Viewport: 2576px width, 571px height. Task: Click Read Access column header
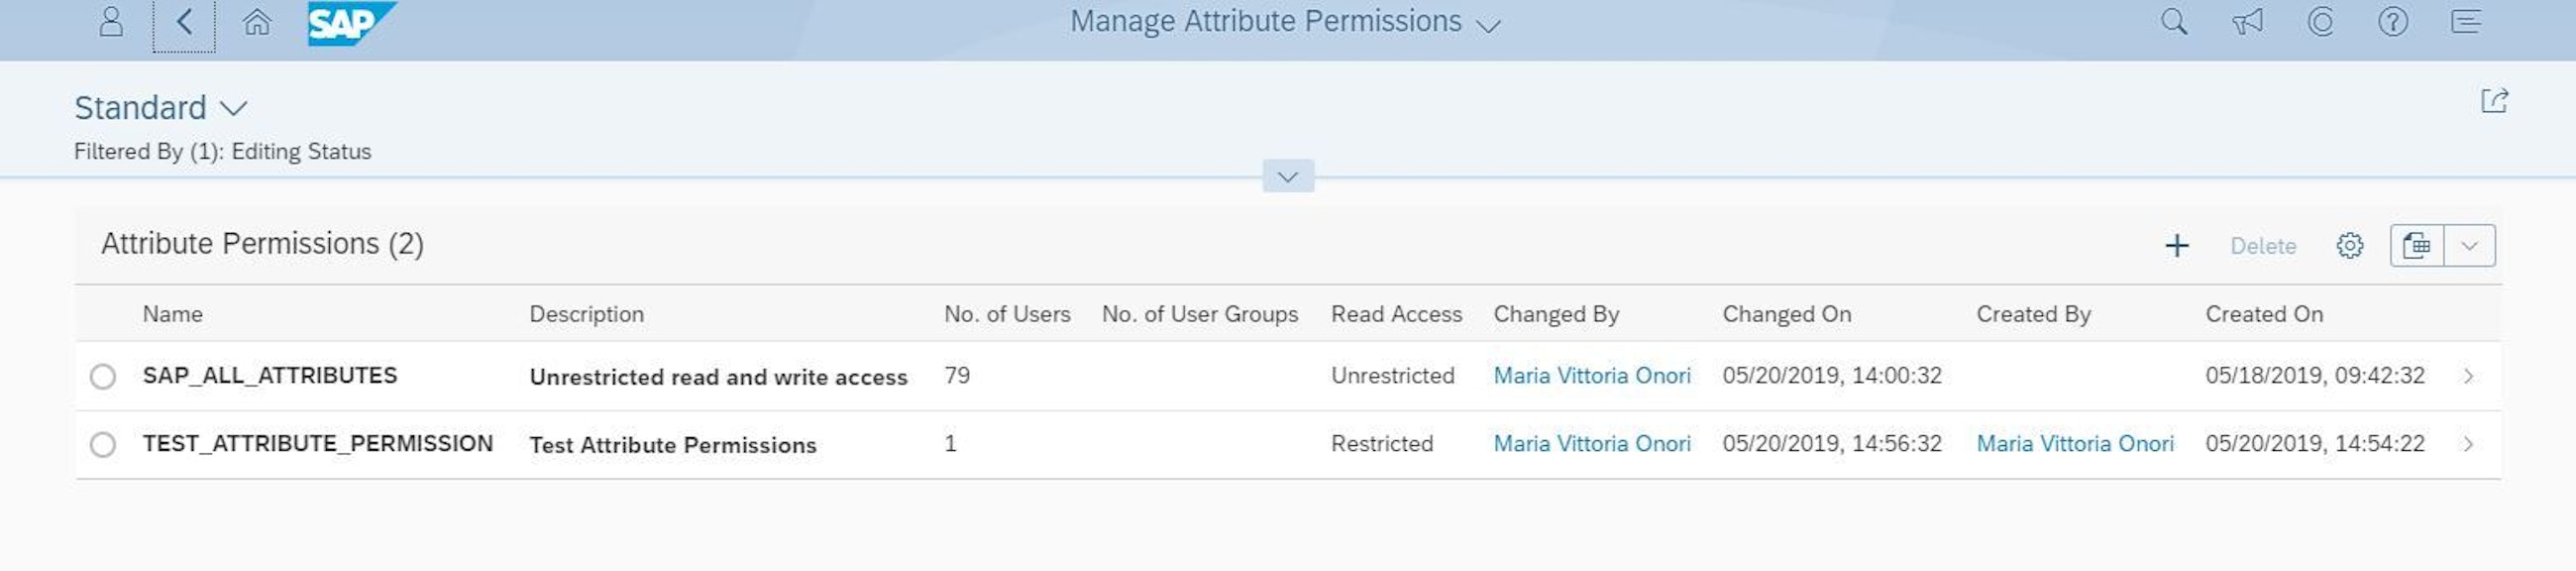[1396, 314]
